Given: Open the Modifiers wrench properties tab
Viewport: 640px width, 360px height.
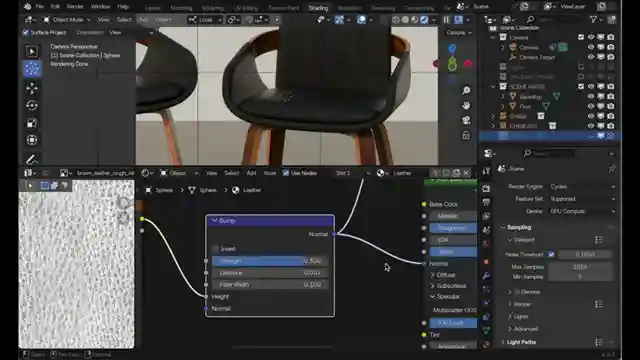Looking at the screenshot, I should (x=486, y=276).
